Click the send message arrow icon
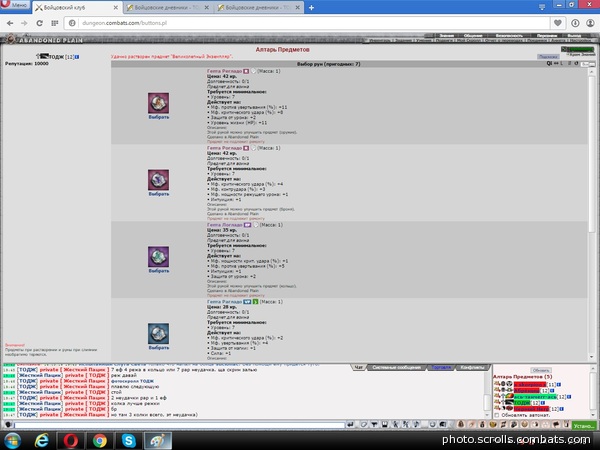The image size is (600, 450). 350,425
